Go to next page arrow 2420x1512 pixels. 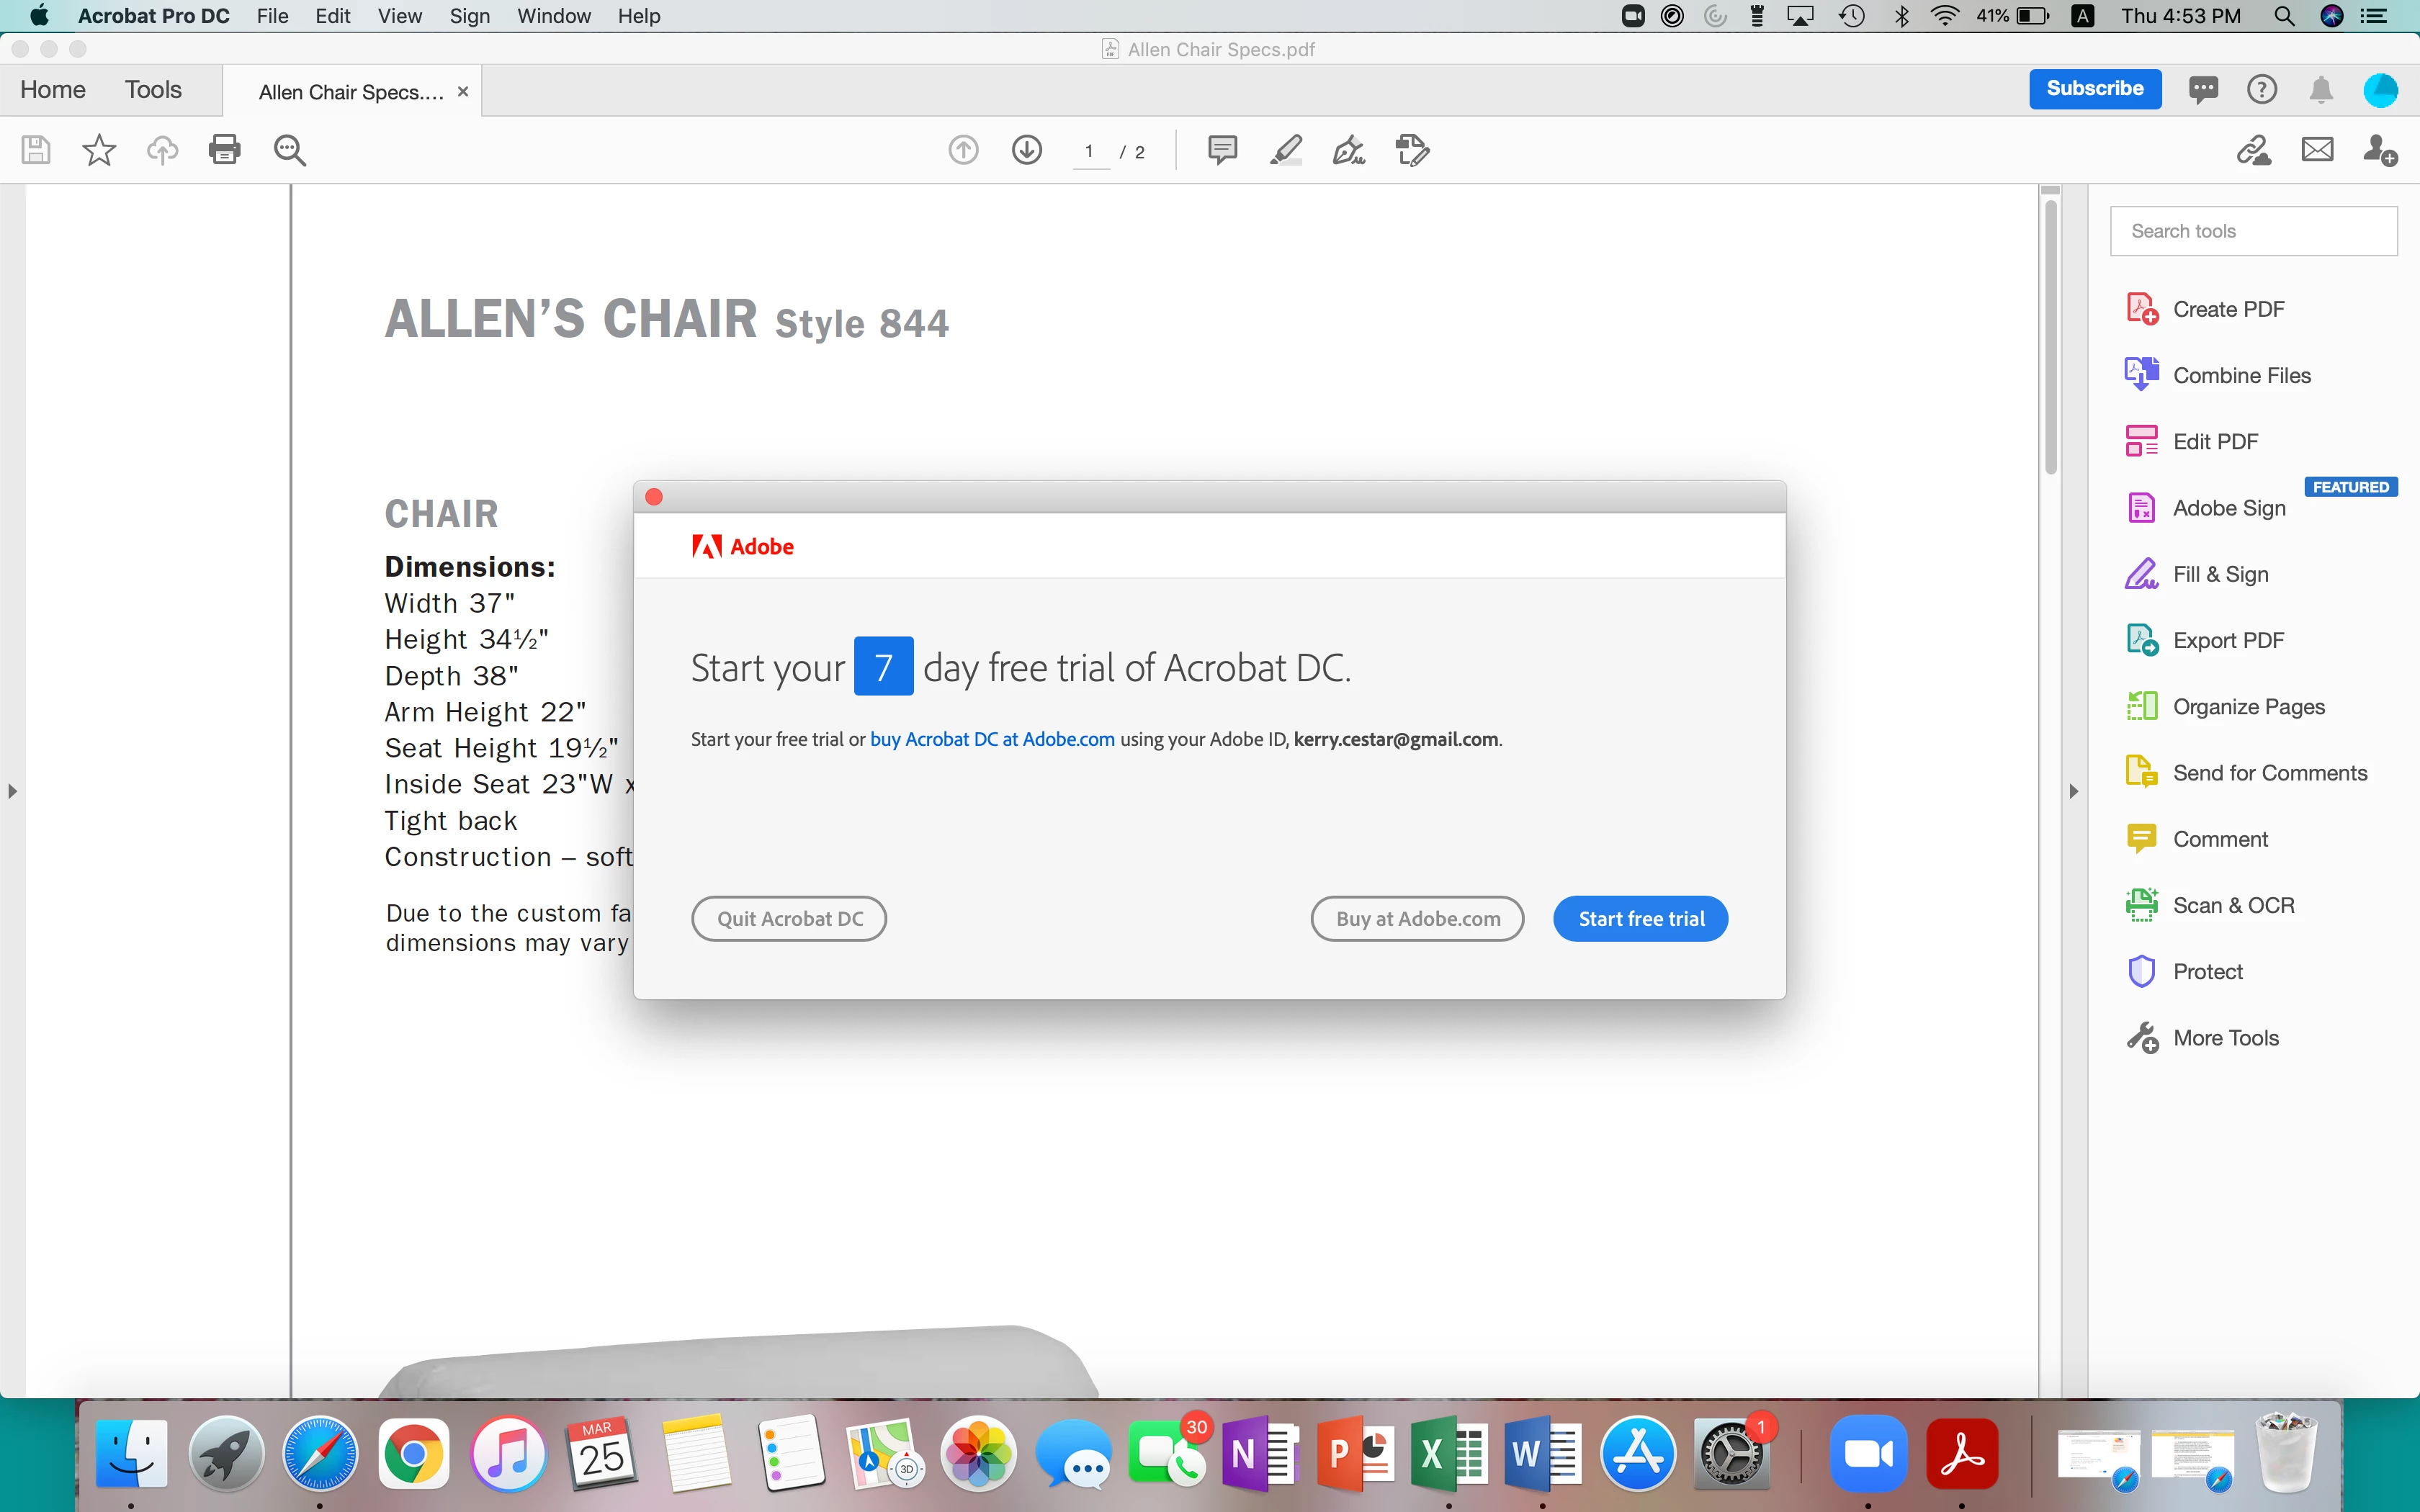[1027, 150]
